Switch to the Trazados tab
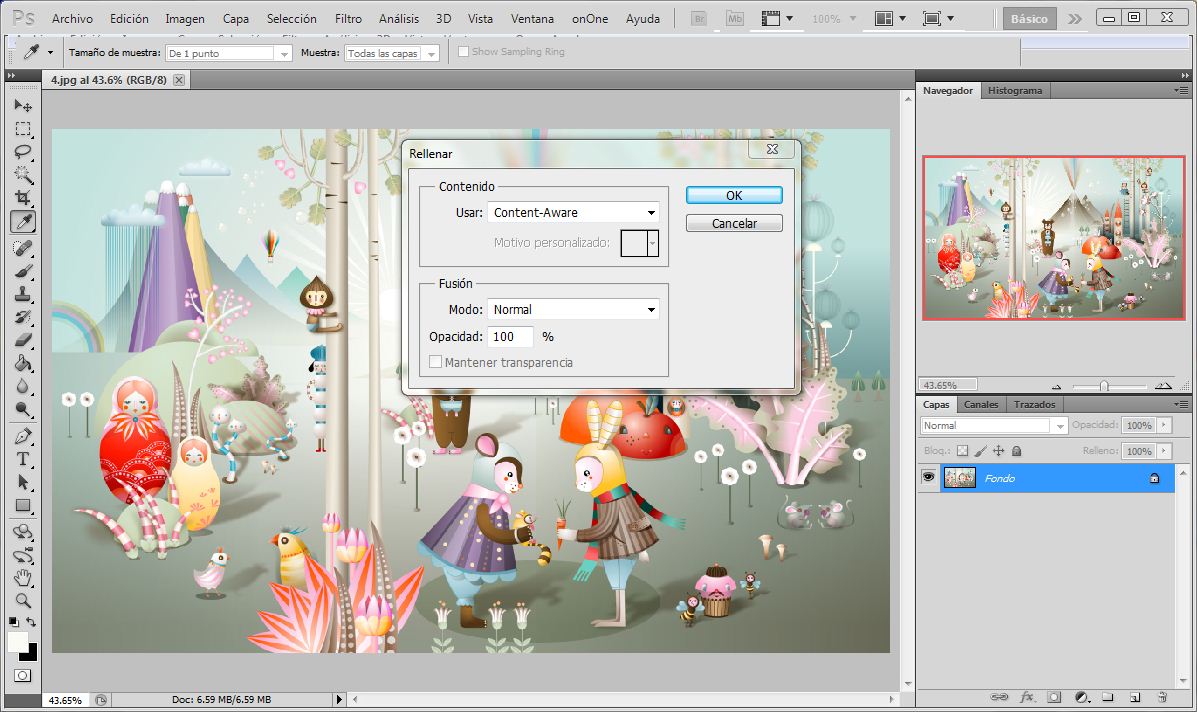Screen dimensions: 1197x712 1034,404
